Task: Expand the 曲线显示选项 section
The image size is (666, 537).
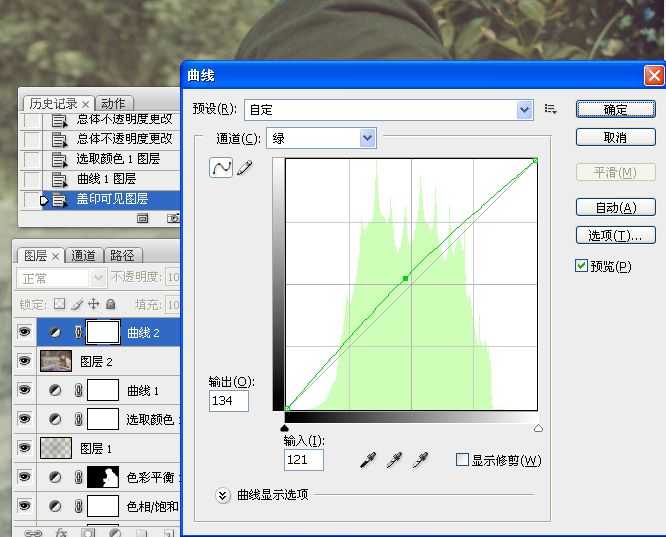Action: point(223,495)
